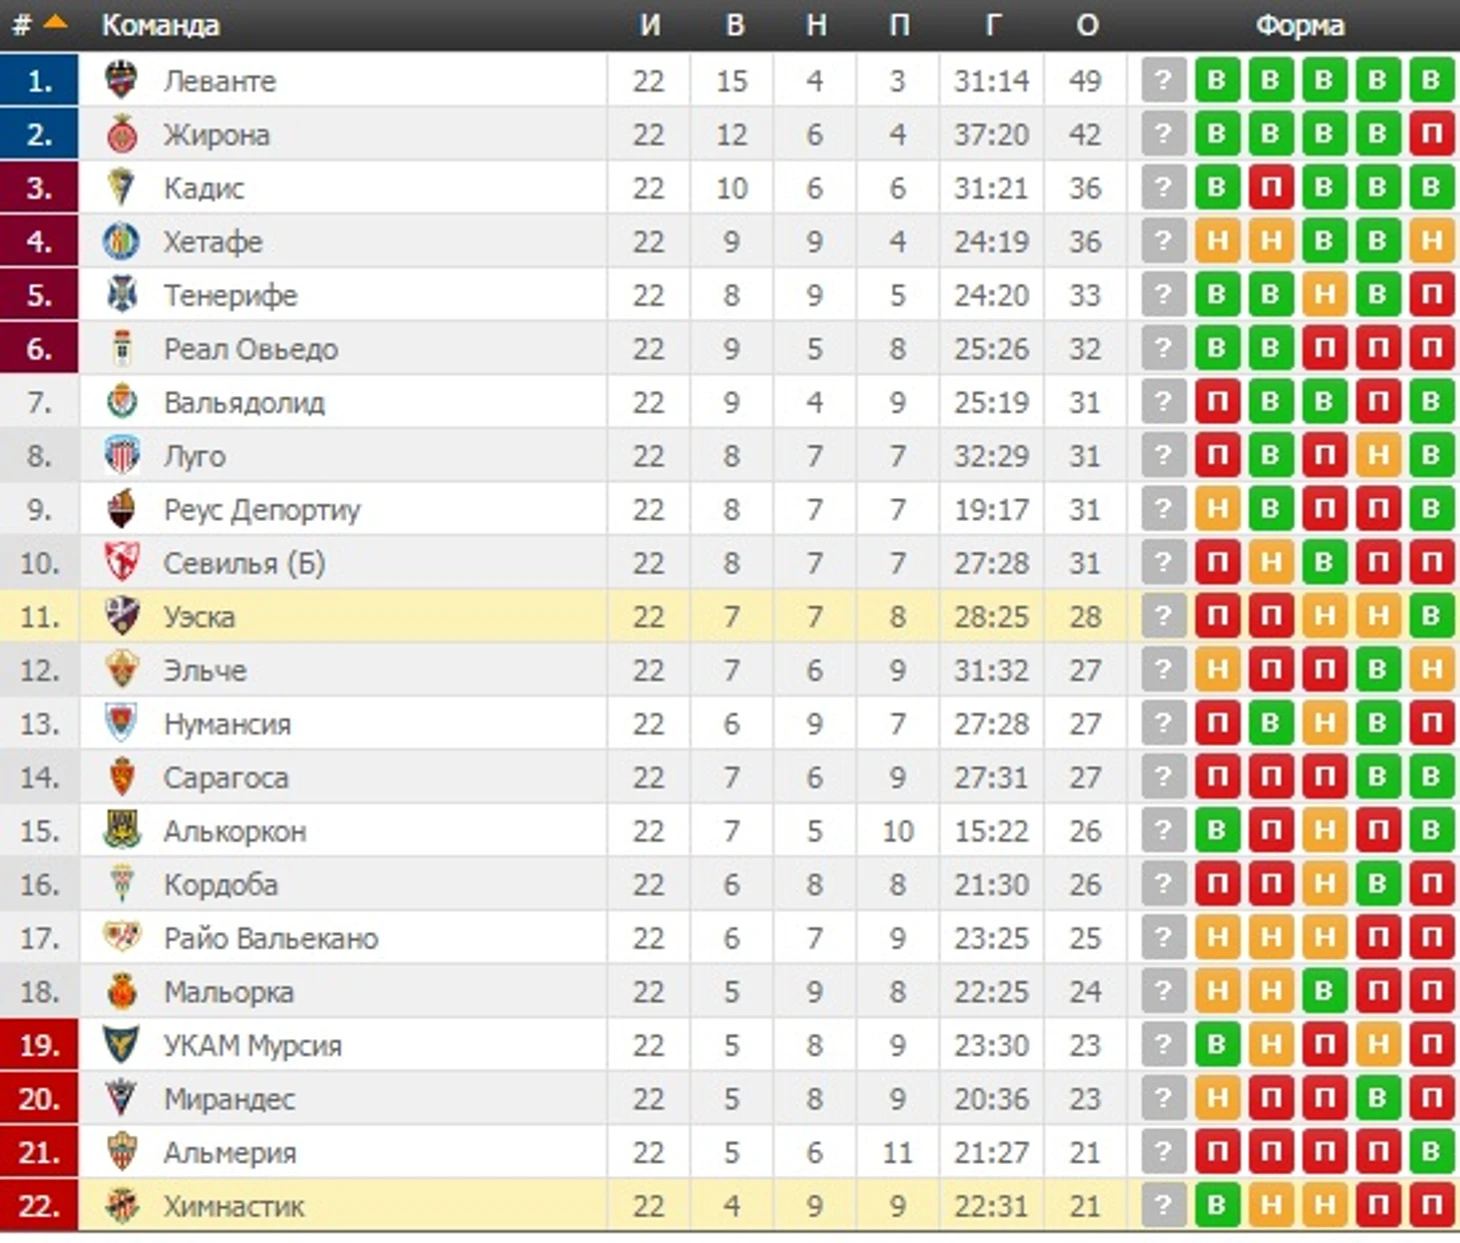Click the UCAM Murcia crest icon
Viewport: 1460px width, 1243px height.
tap(121, 1045)
